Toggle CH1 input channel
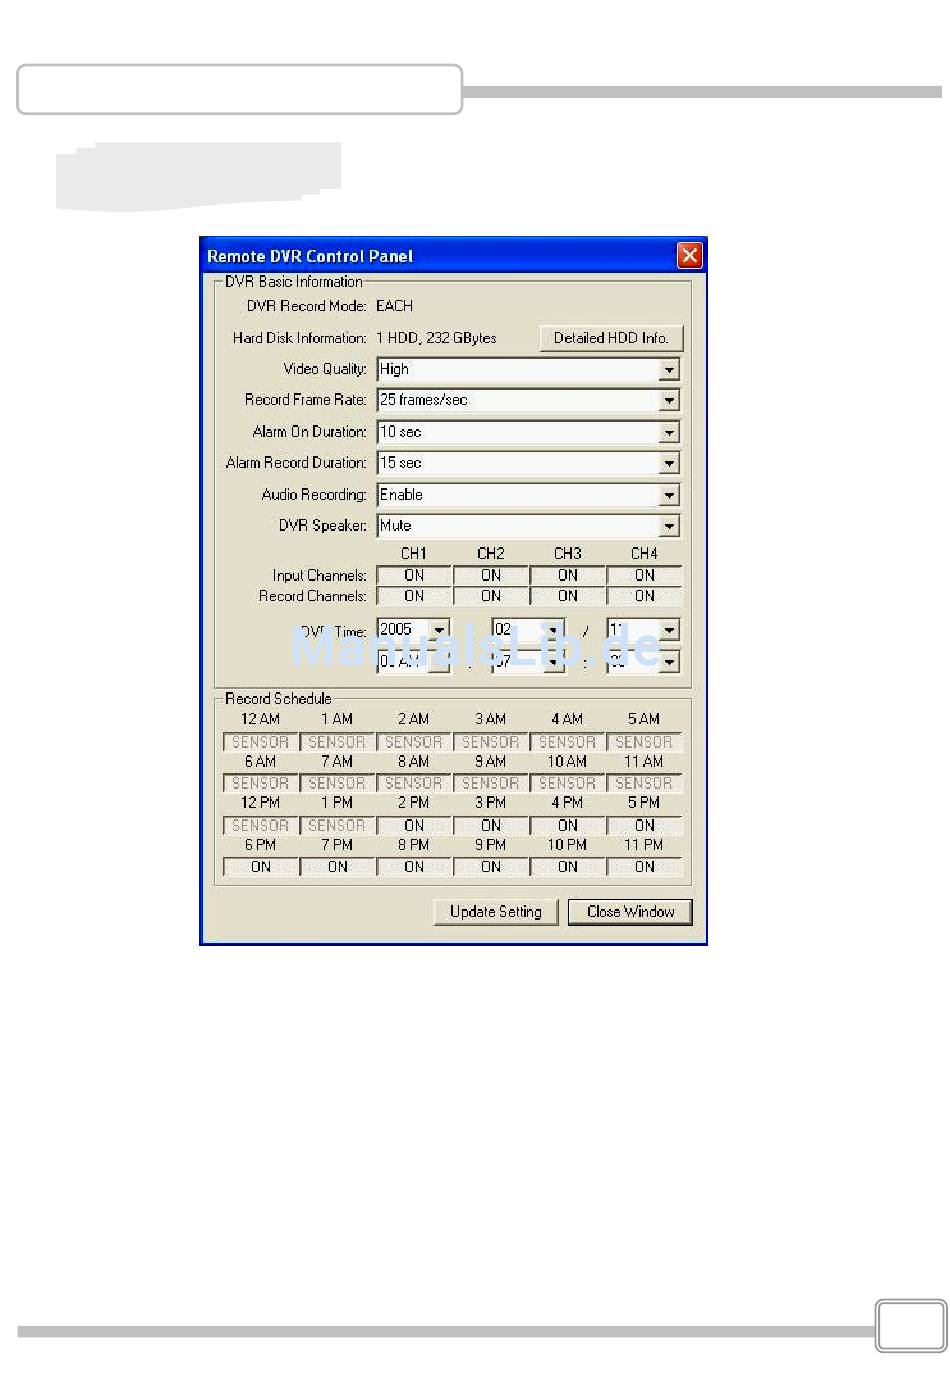This screenshot has width=950, height=1398. coord(414,575)
